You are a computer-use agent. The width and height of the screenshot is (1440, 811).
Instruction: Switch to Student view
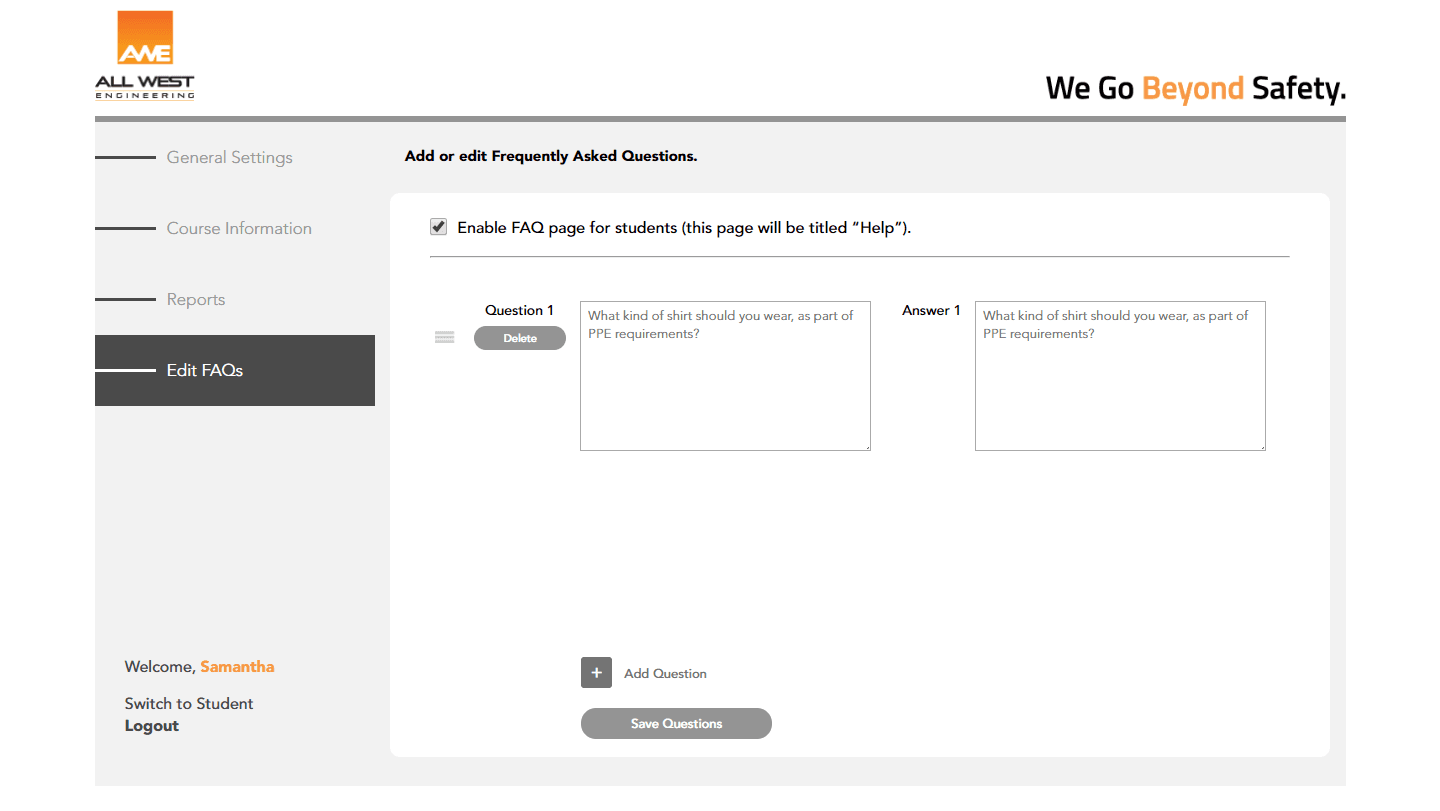pyautogui.click(x=189, y=703)
